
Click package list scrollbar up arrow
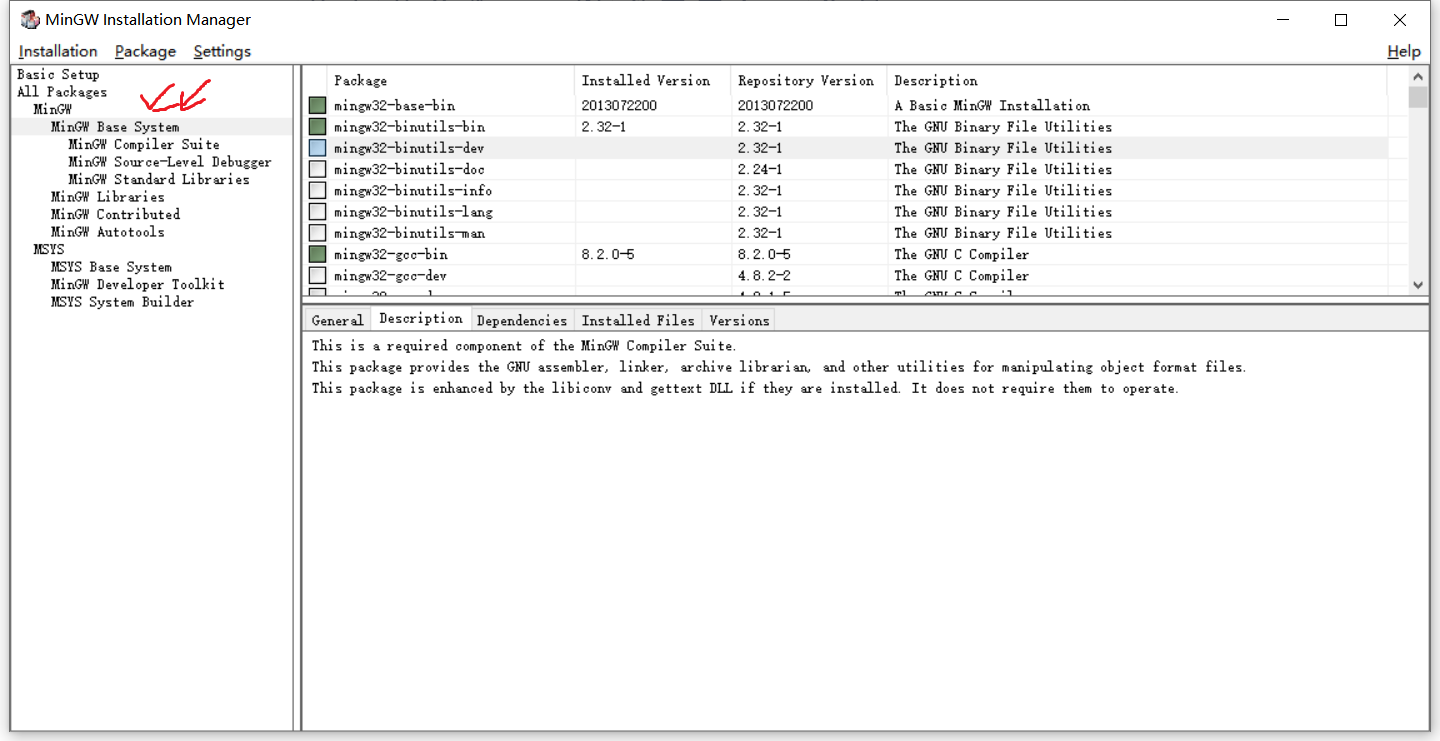pyautogui.click(x=1418, y=77)
